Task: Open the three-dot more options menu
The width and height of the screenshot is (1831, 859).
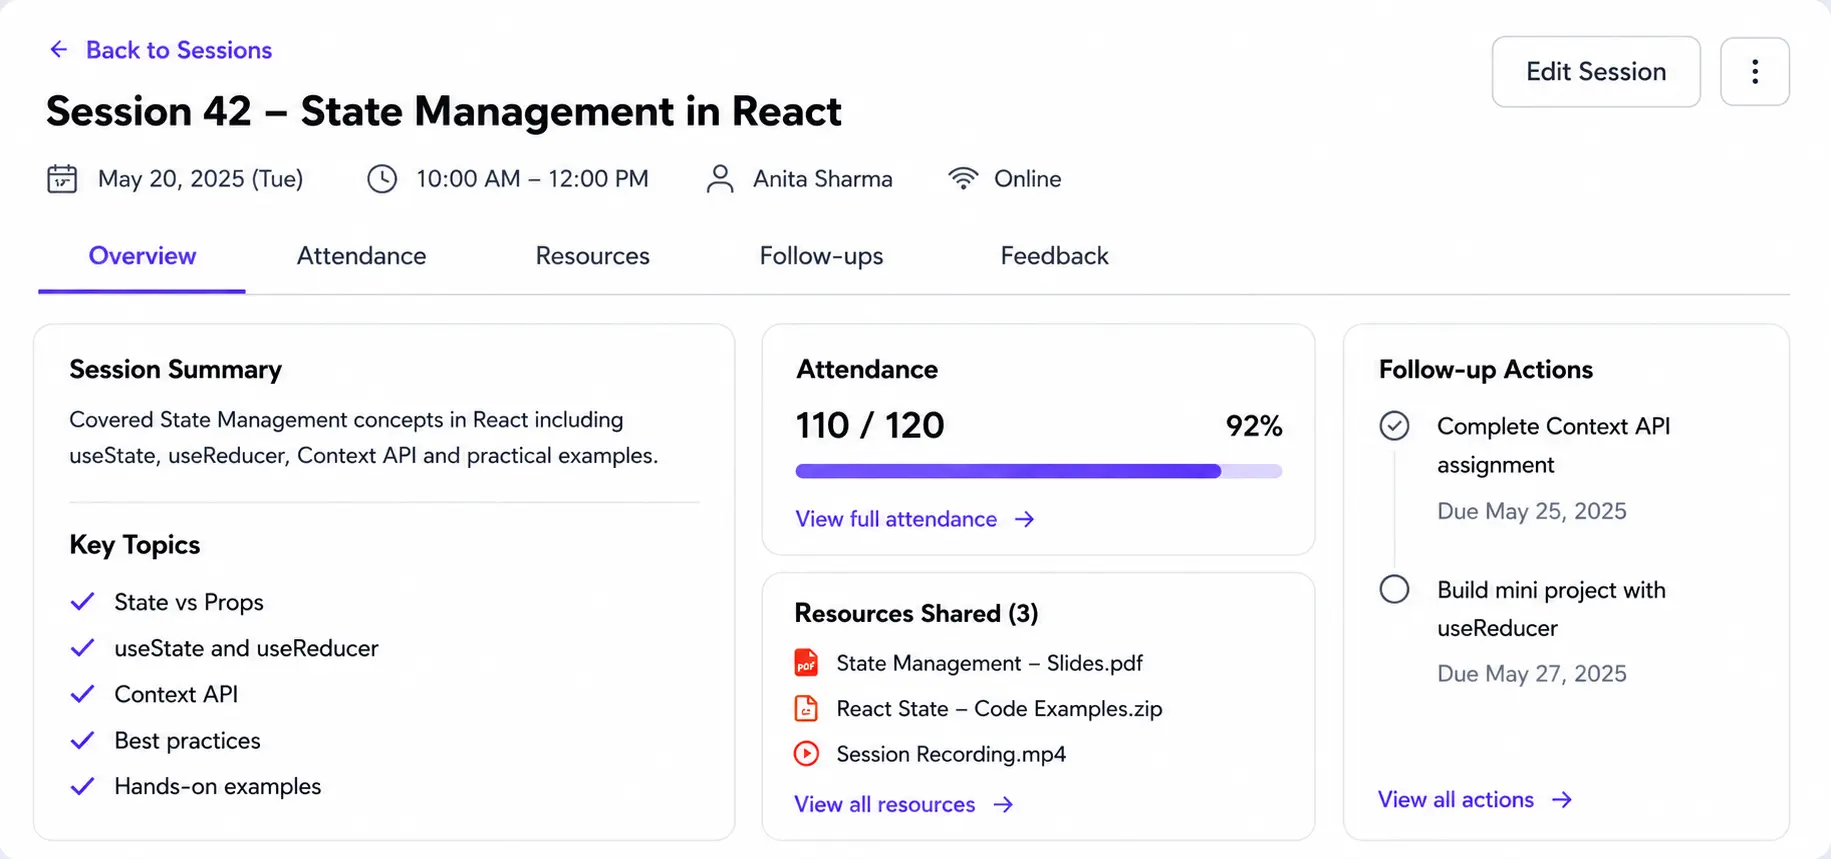Action: point(1754,71)
